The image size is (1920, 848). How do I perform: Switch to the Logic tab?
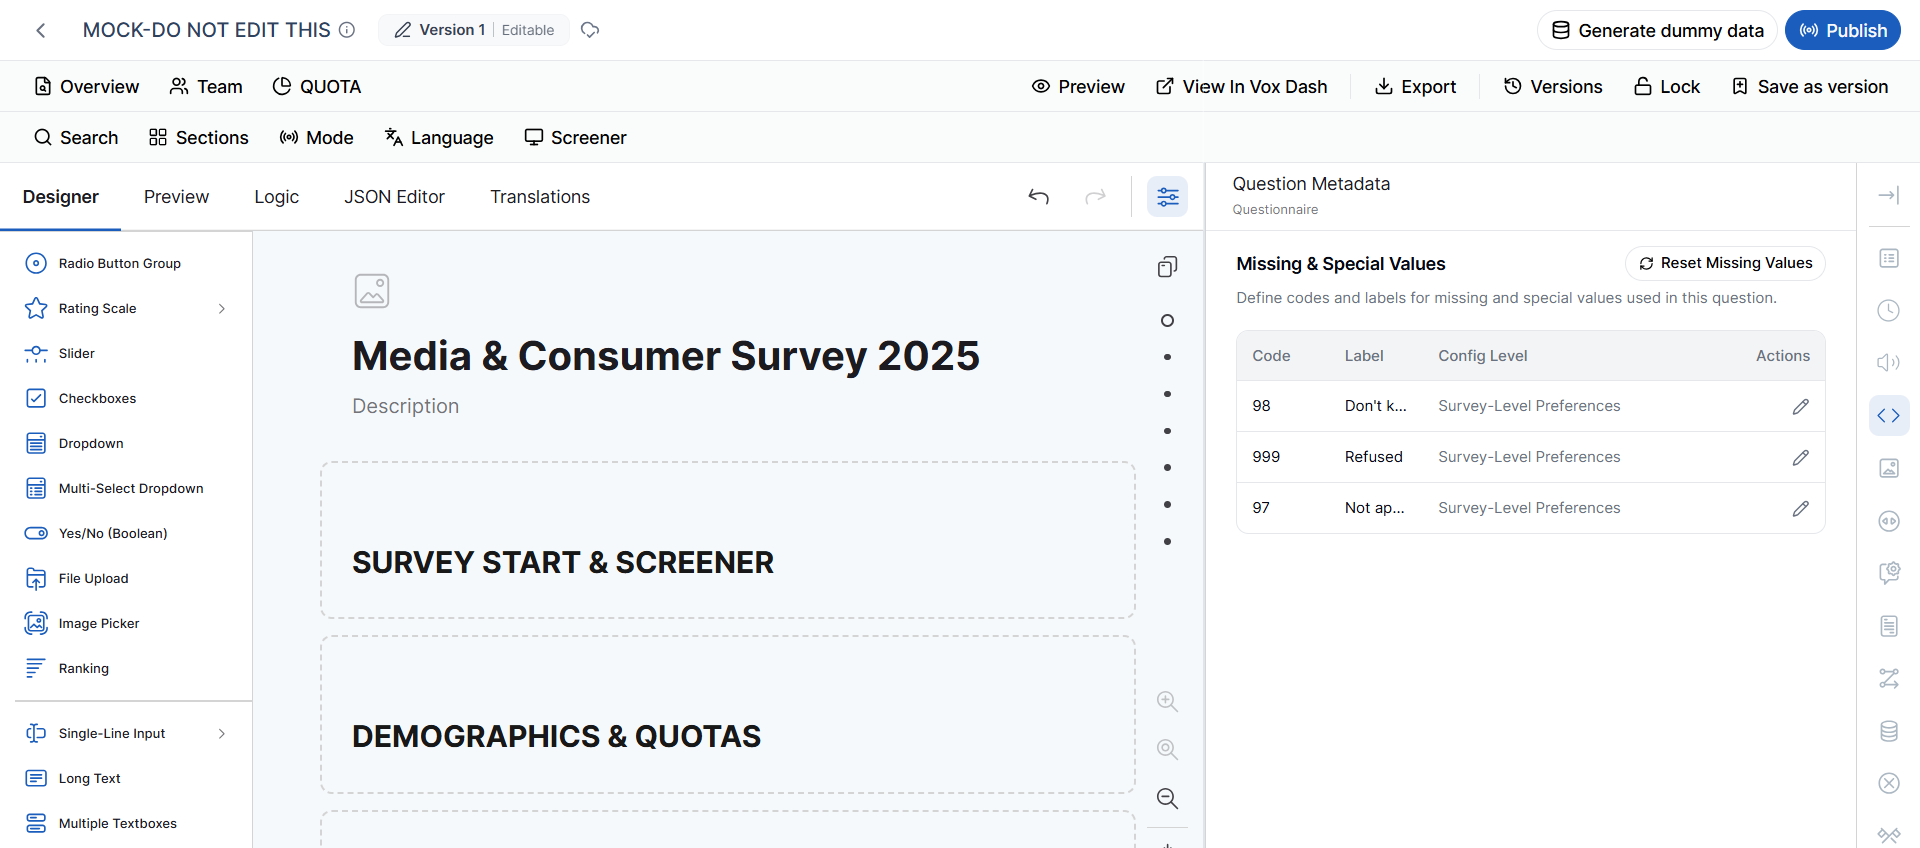pyautogui.click(x=277, y=197)
